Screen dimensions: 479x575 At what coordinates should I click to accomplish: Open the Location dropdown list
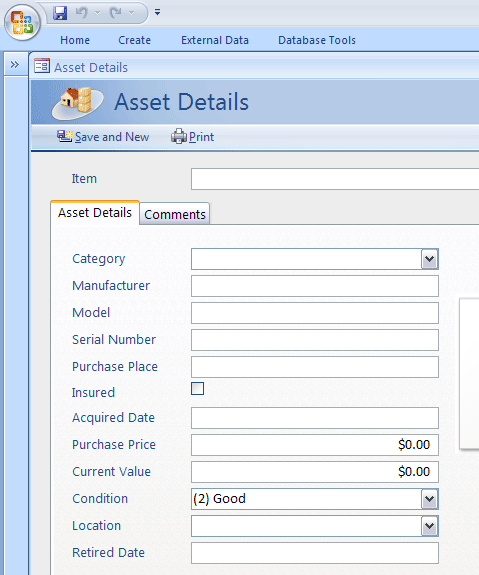click(x=429, y=526)
